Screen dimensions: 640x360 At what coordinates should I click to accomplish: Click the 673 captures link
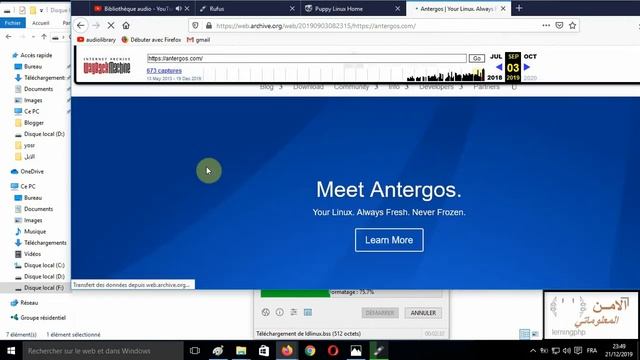(164, 71)
